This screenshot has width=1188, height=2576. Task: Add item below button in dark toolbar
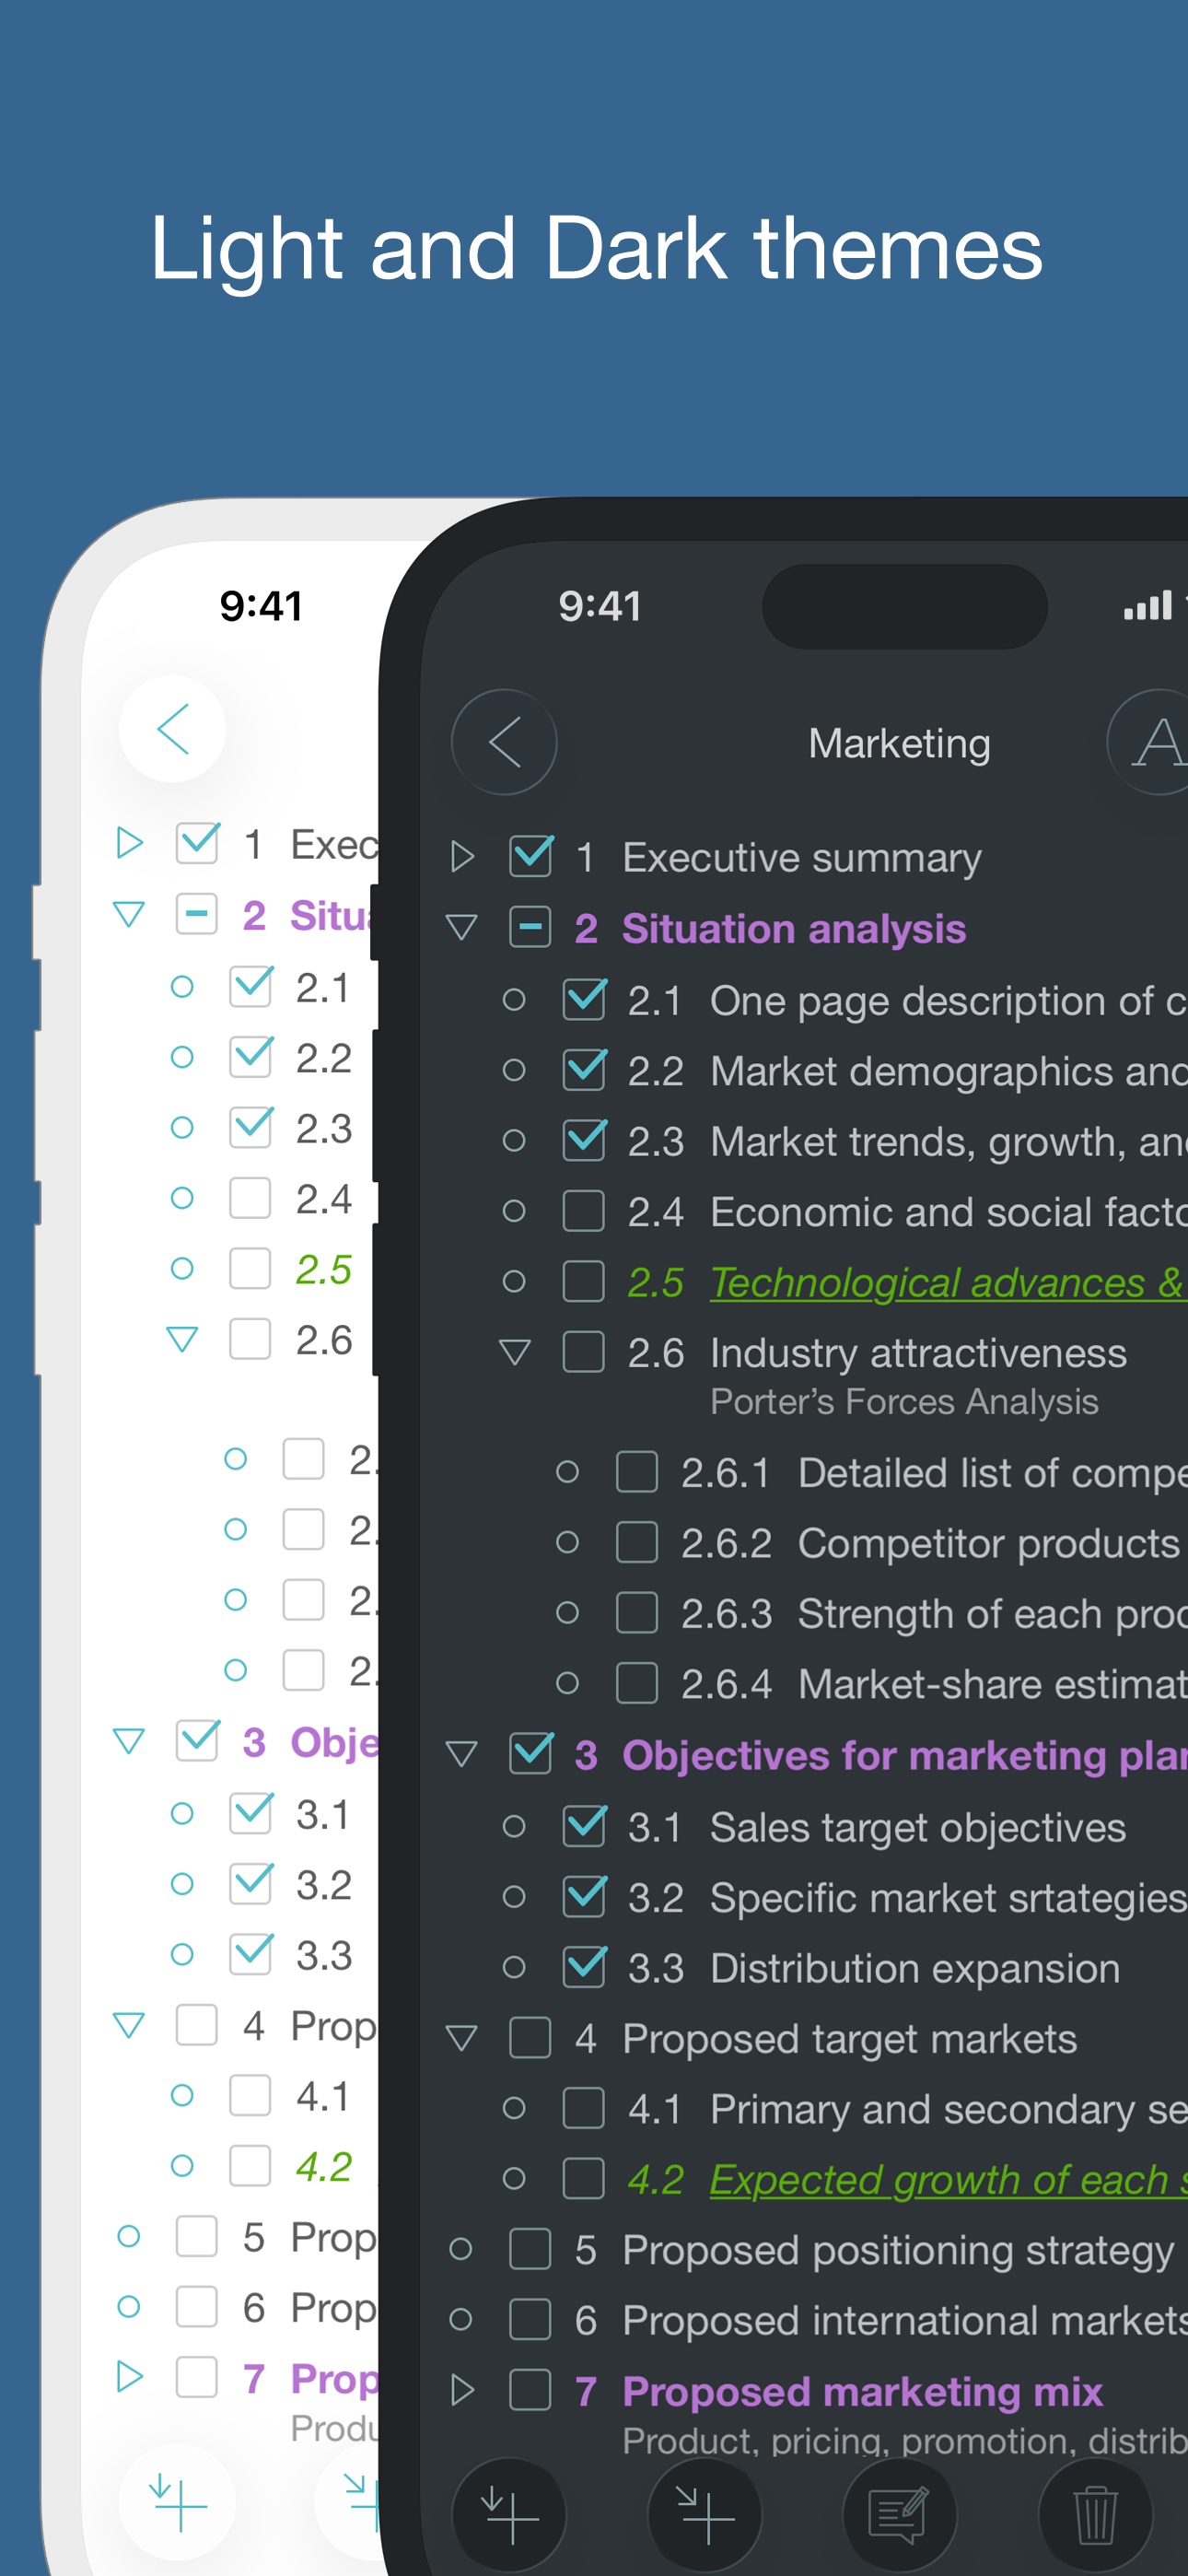tap(509, 2514)
